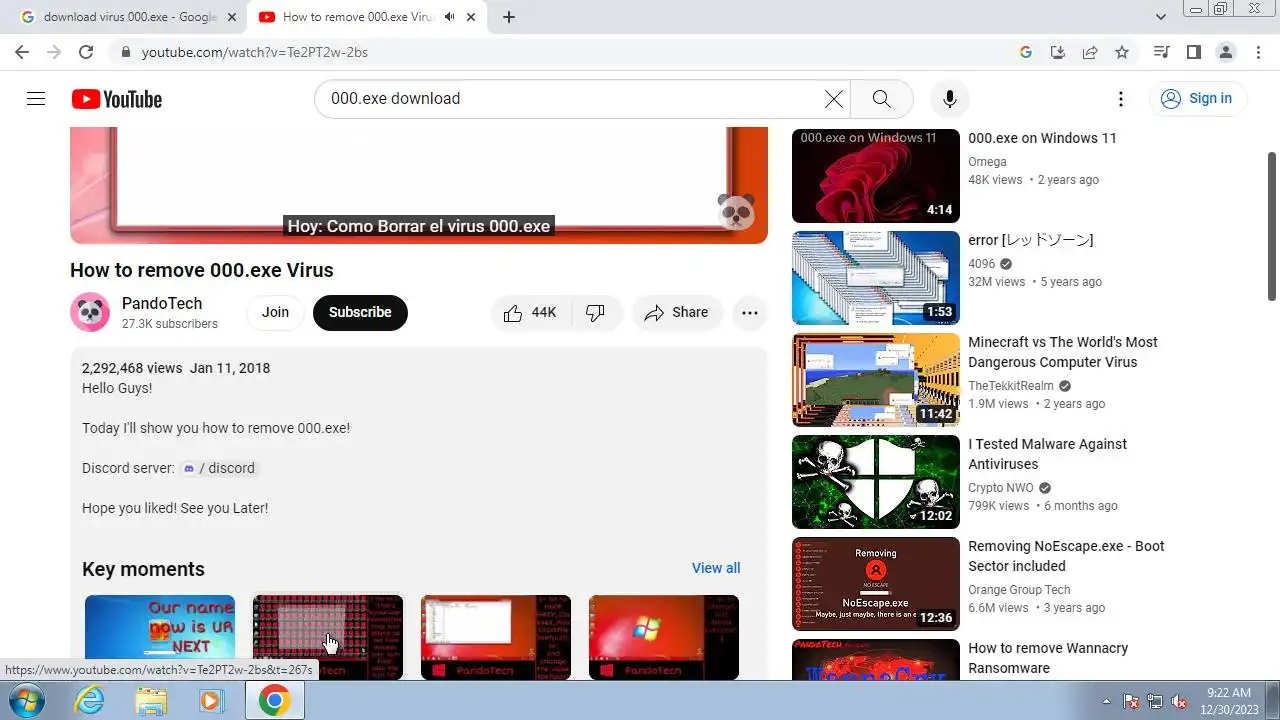Open media controls icon in Chrome toolbar
The width and height of the screenshot is (1280, 720).
(1161, 52)
